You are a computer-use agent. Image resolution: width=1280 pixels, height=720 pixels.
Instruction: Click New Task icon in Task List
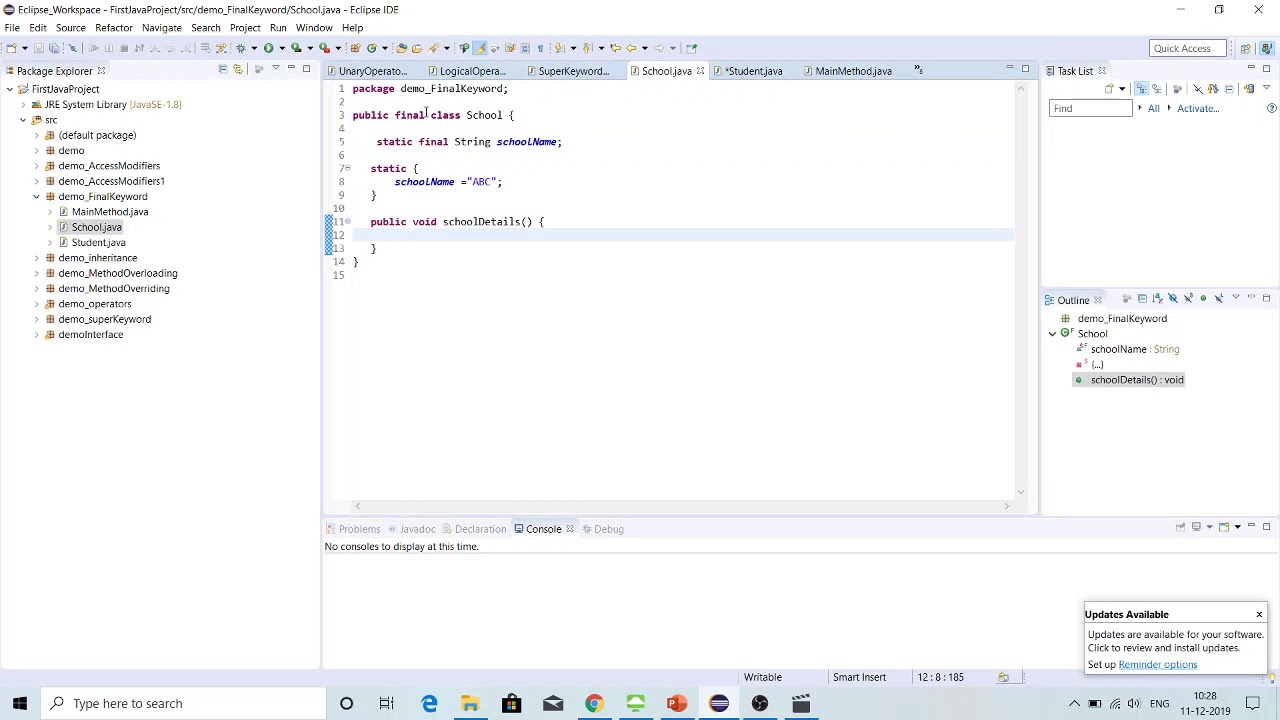pos(1108,89)
